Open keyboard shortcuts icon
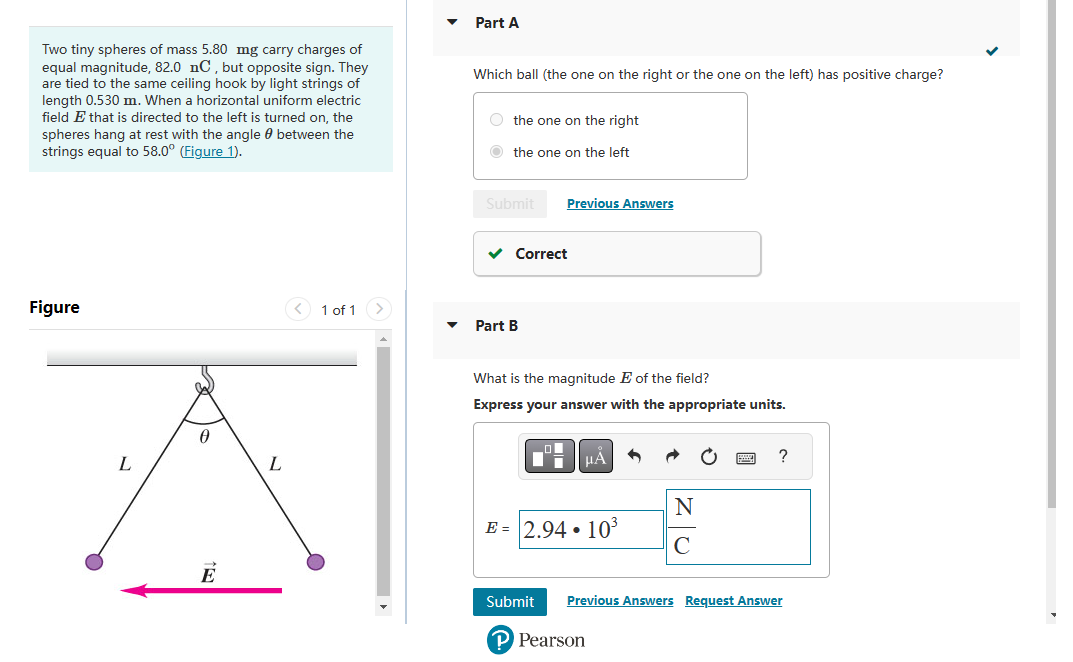The image size is (1073, 662). (746, 457)
